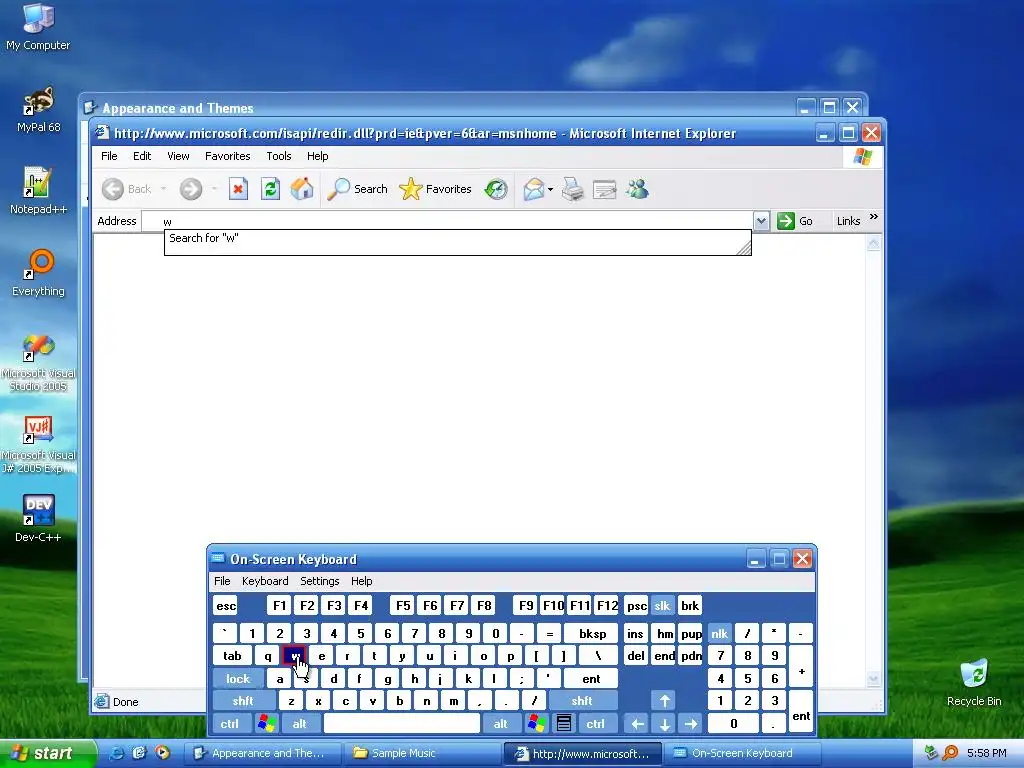Viewport: 1024px width, 768px height.
Task: Open the Tools menu in Internet Explorer
Action: tap(279, 156)
